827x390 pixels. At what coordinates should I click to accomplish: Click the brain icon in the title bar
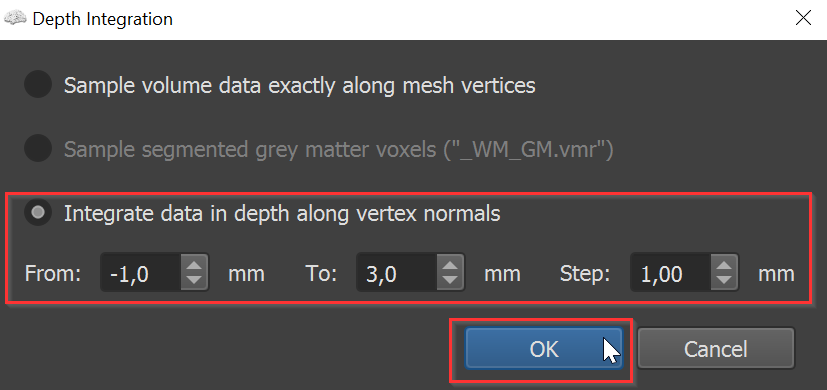15,19
